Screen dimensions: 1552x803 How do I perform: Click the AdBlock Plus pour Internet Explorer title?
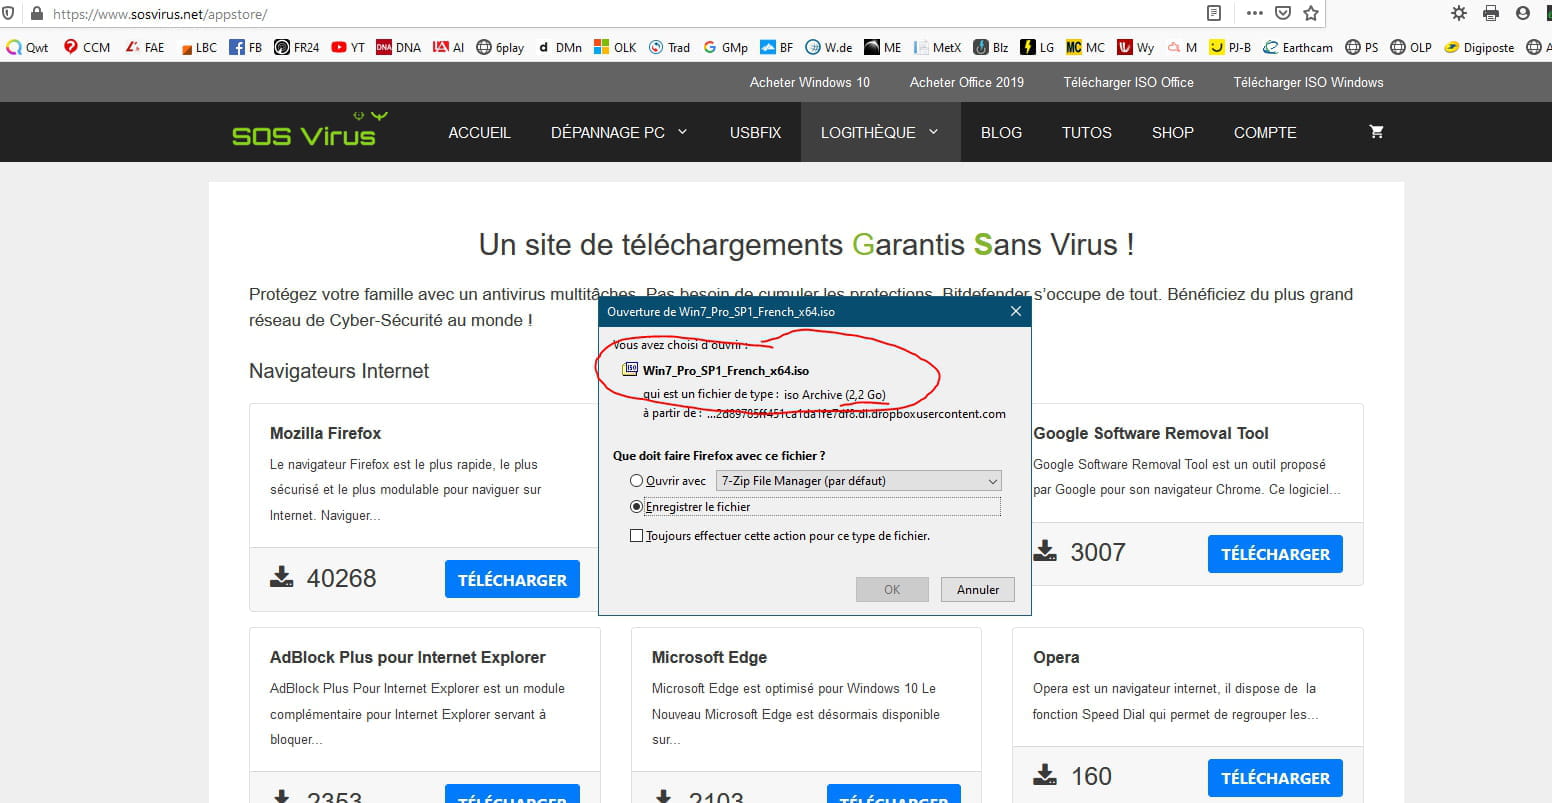click(408, 657)
